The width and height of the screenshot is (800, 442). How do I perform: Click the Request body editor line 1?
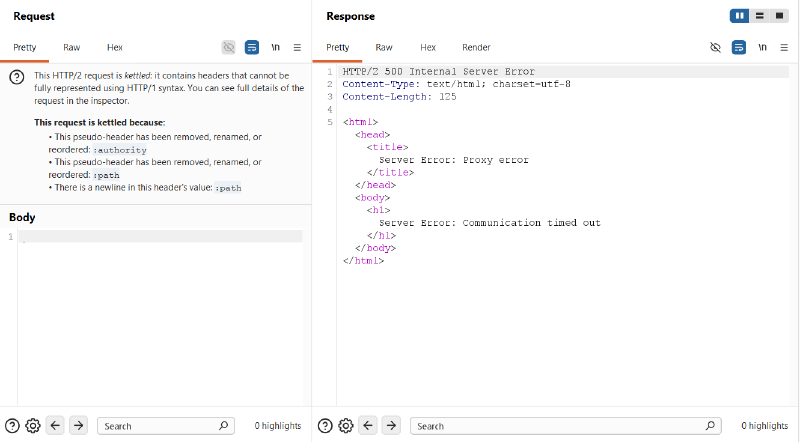[160, 236]
